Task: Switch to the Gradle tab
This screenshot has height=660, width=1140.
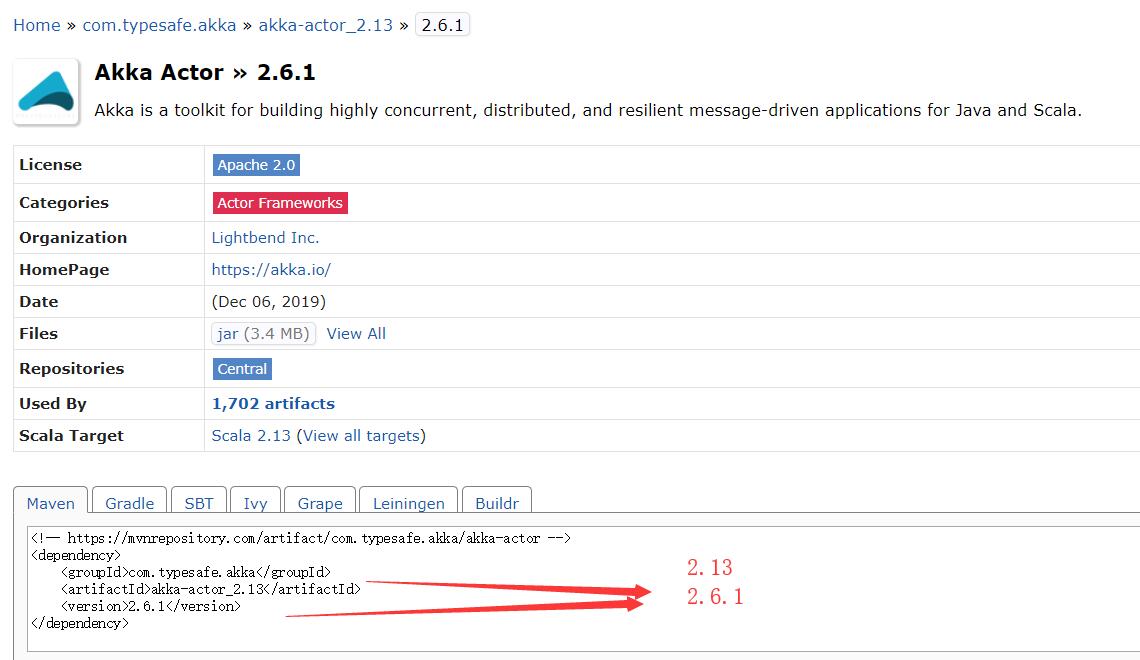Action: [x=129, y=503]
